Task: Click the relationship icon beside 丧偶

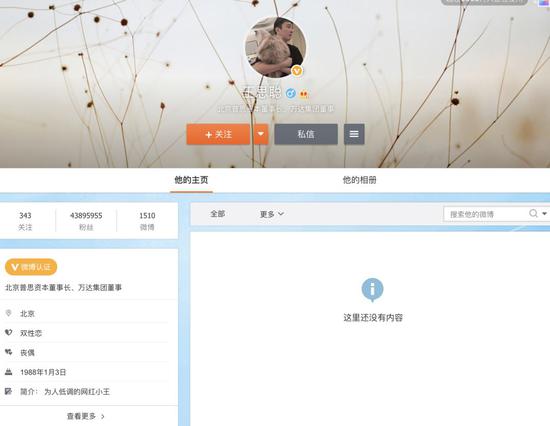Action: 8,352
